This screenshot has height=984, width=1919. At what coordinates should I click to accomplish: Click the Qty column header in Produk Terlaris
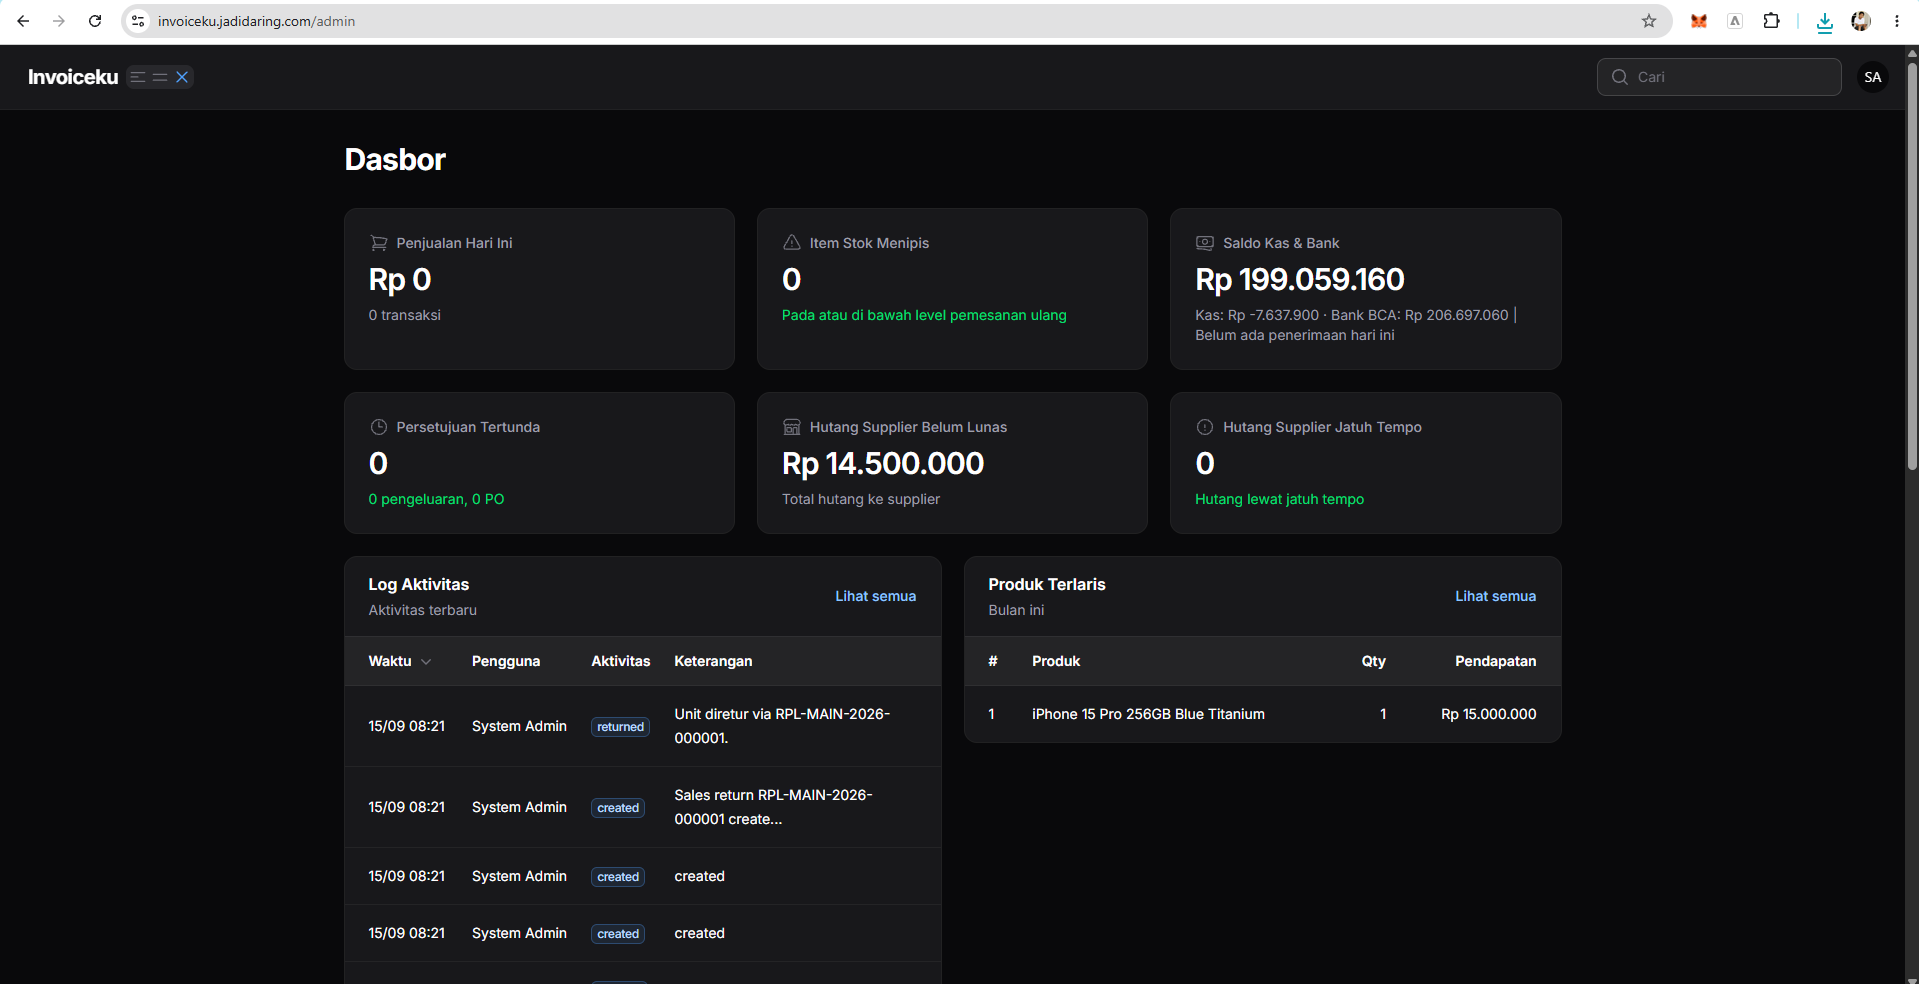1374,661
